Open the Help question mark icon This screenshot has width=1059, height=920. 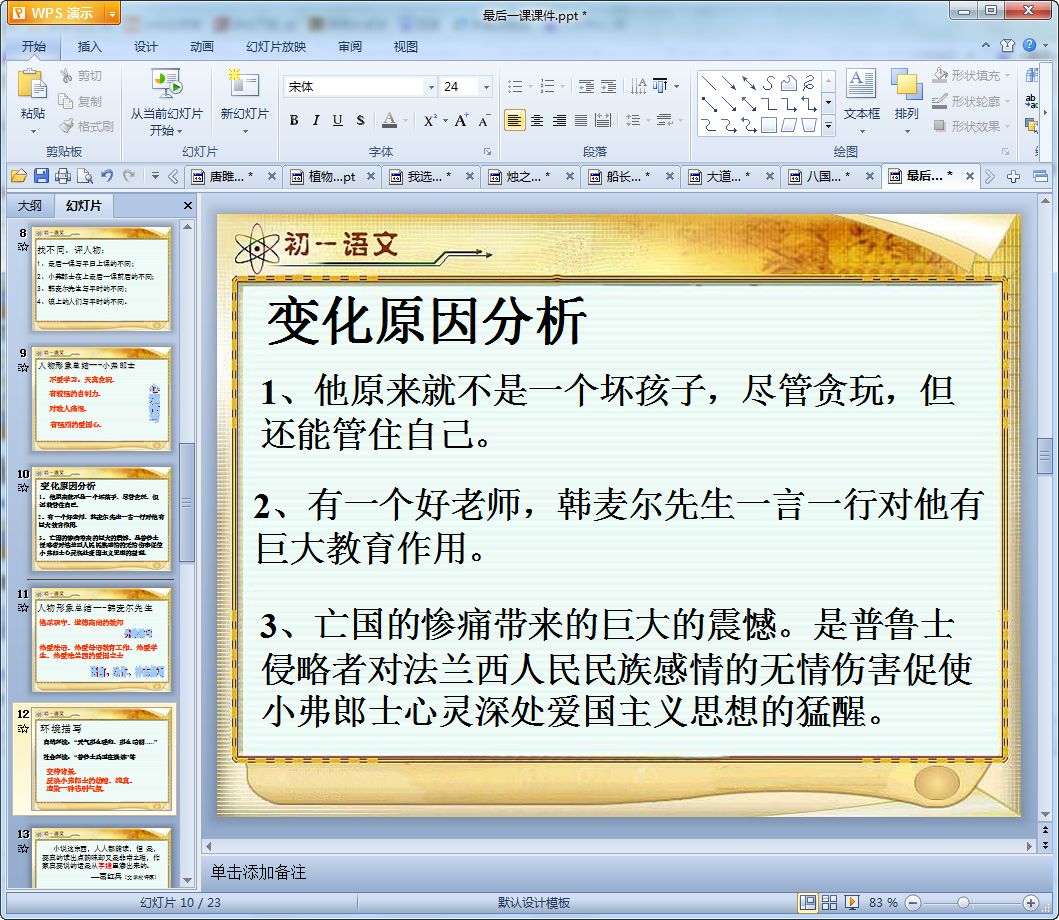click(x=1029, y=45)
